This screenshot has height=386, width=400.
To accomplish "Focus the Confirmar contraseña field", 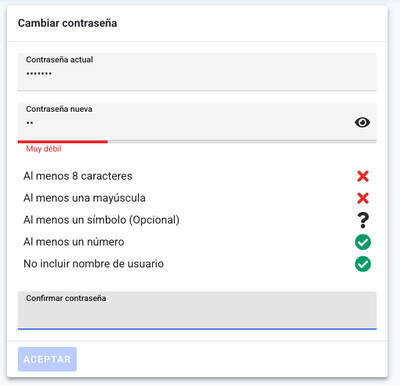I will (x=197, y=310).
